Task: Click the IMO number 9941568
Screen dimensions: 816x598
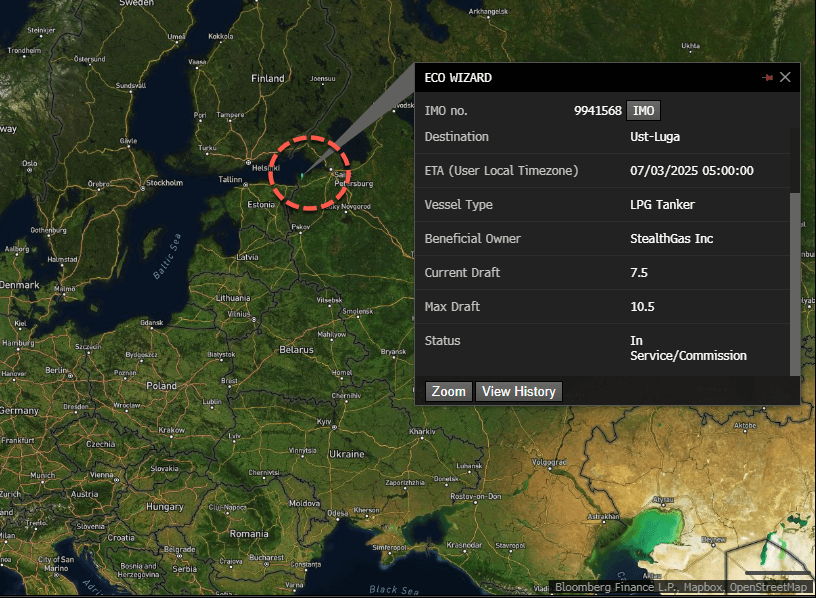Action: pos(597,111)
